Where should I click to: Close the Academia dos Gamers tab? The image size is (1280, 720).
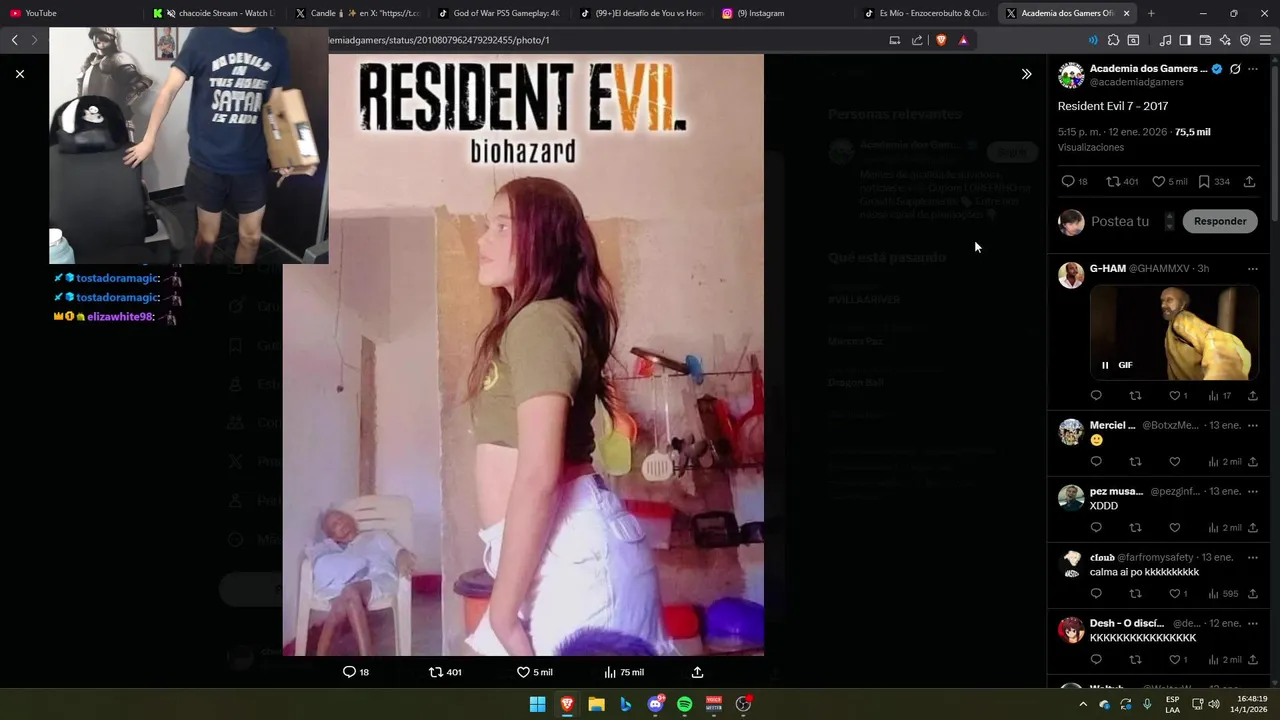(x=1127, y=13)
